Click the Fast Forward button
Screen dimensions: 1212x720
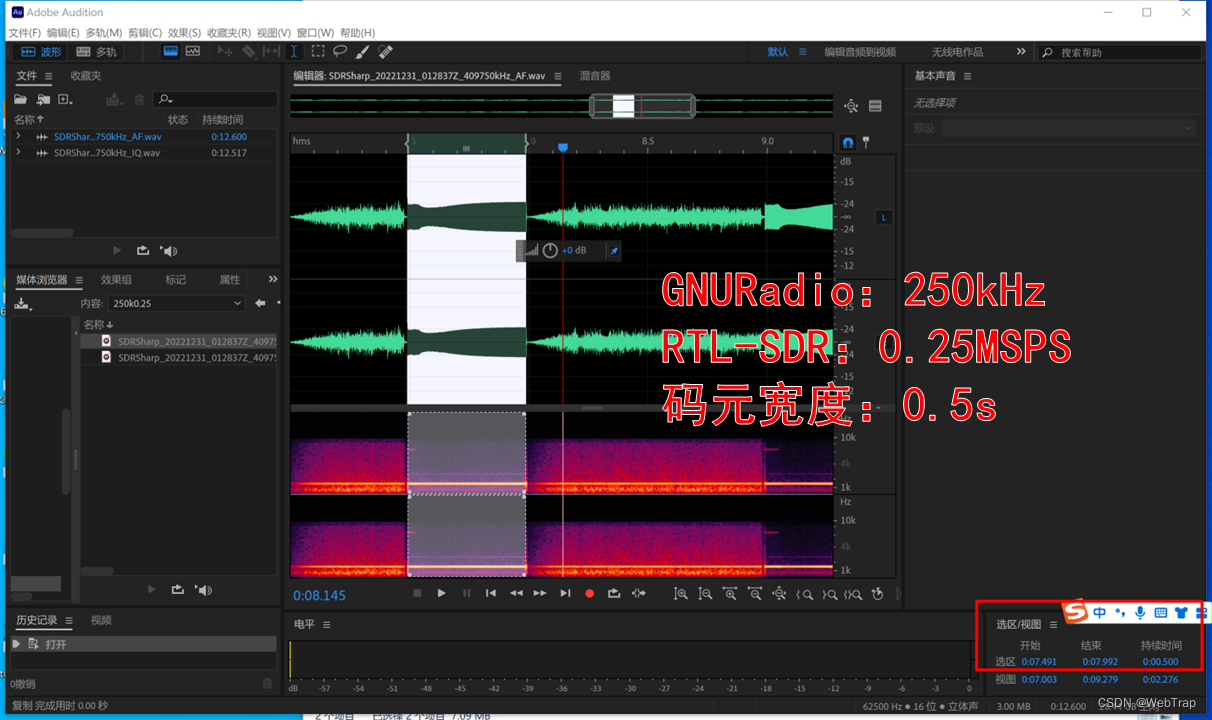(540, 593)
